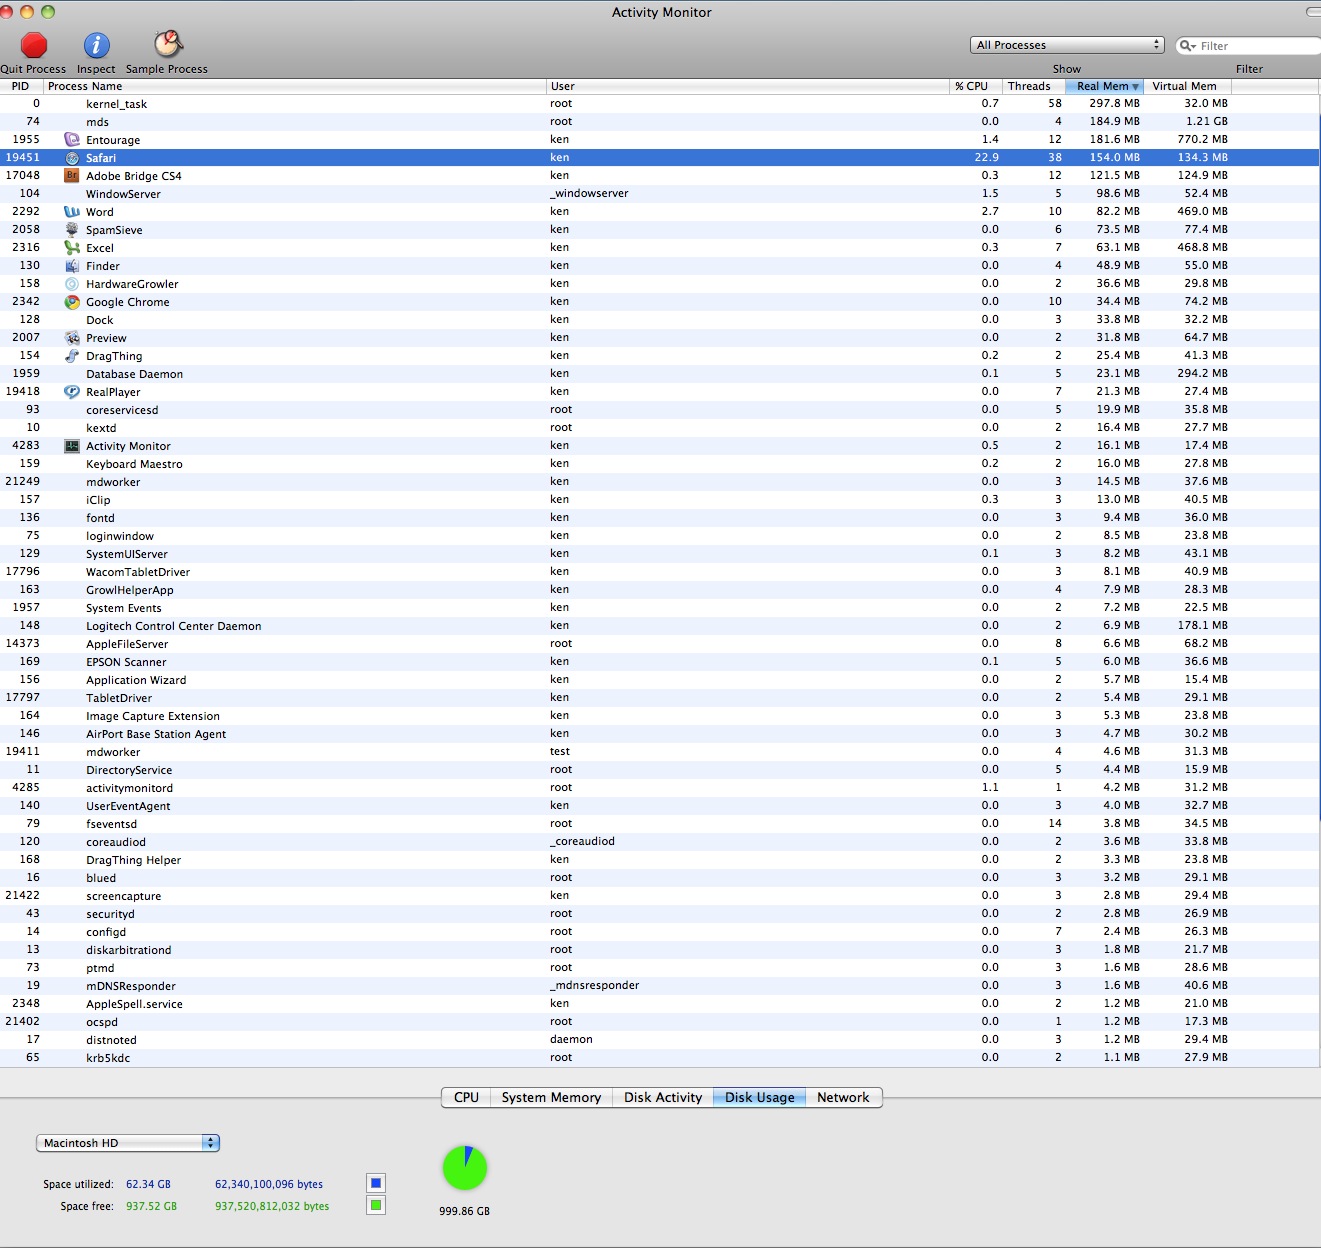The width and height of the screenshot is (1321, 1248).
Task: Select the mds process row
Action: click(x=660, y=122)
